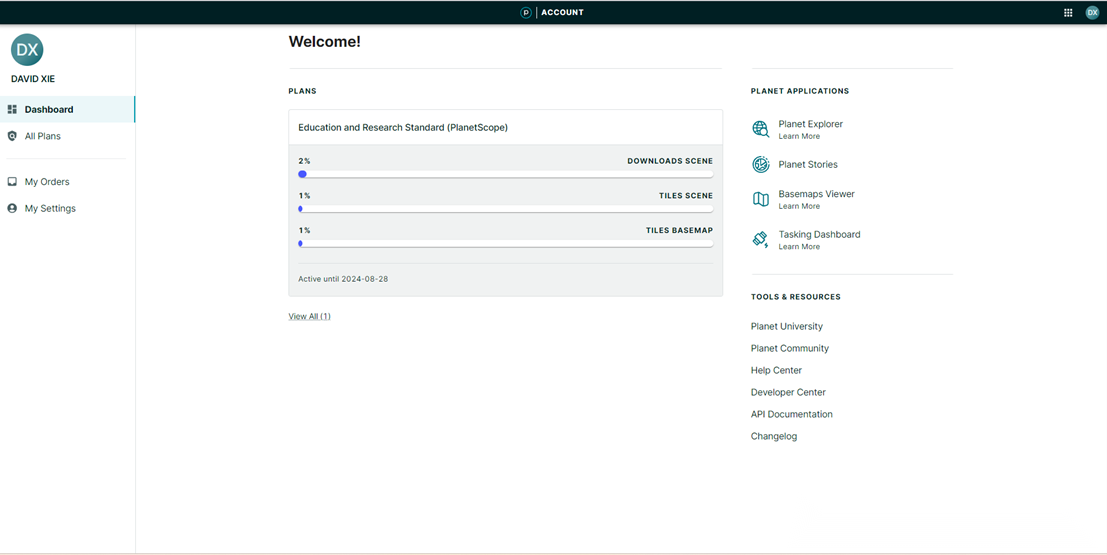Click the Planet Stories icon
Screen dimensions: 1107x555
[760, 165]
